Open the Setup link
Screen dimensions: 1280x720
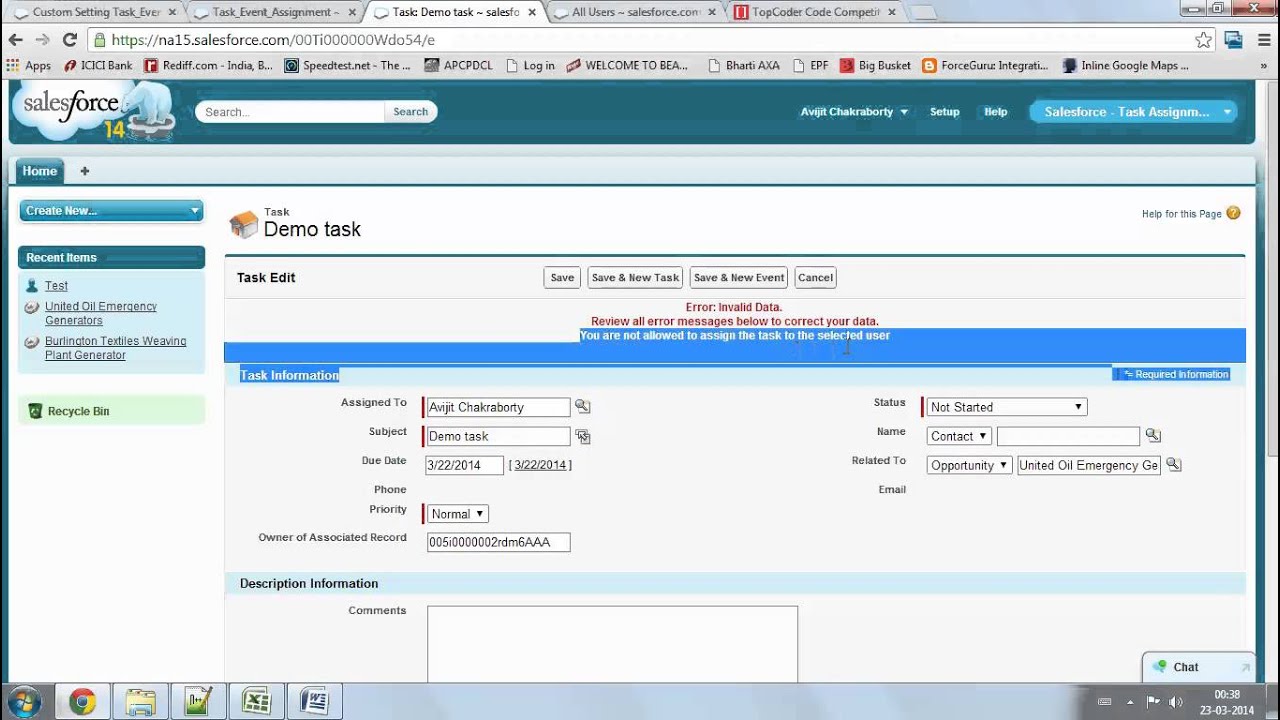[944, 112]
